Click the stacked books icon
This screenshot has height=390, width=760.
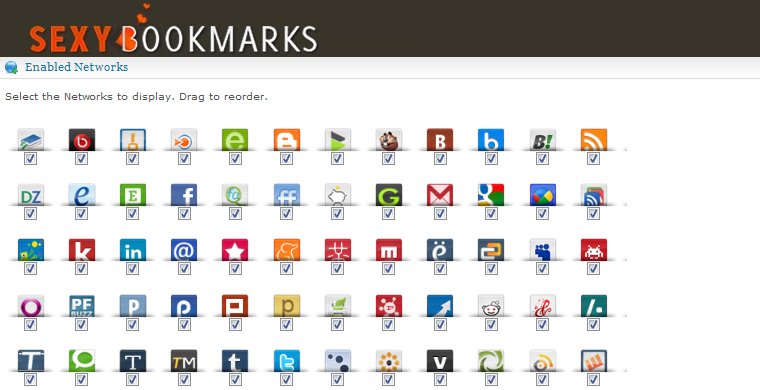[31, 140]
